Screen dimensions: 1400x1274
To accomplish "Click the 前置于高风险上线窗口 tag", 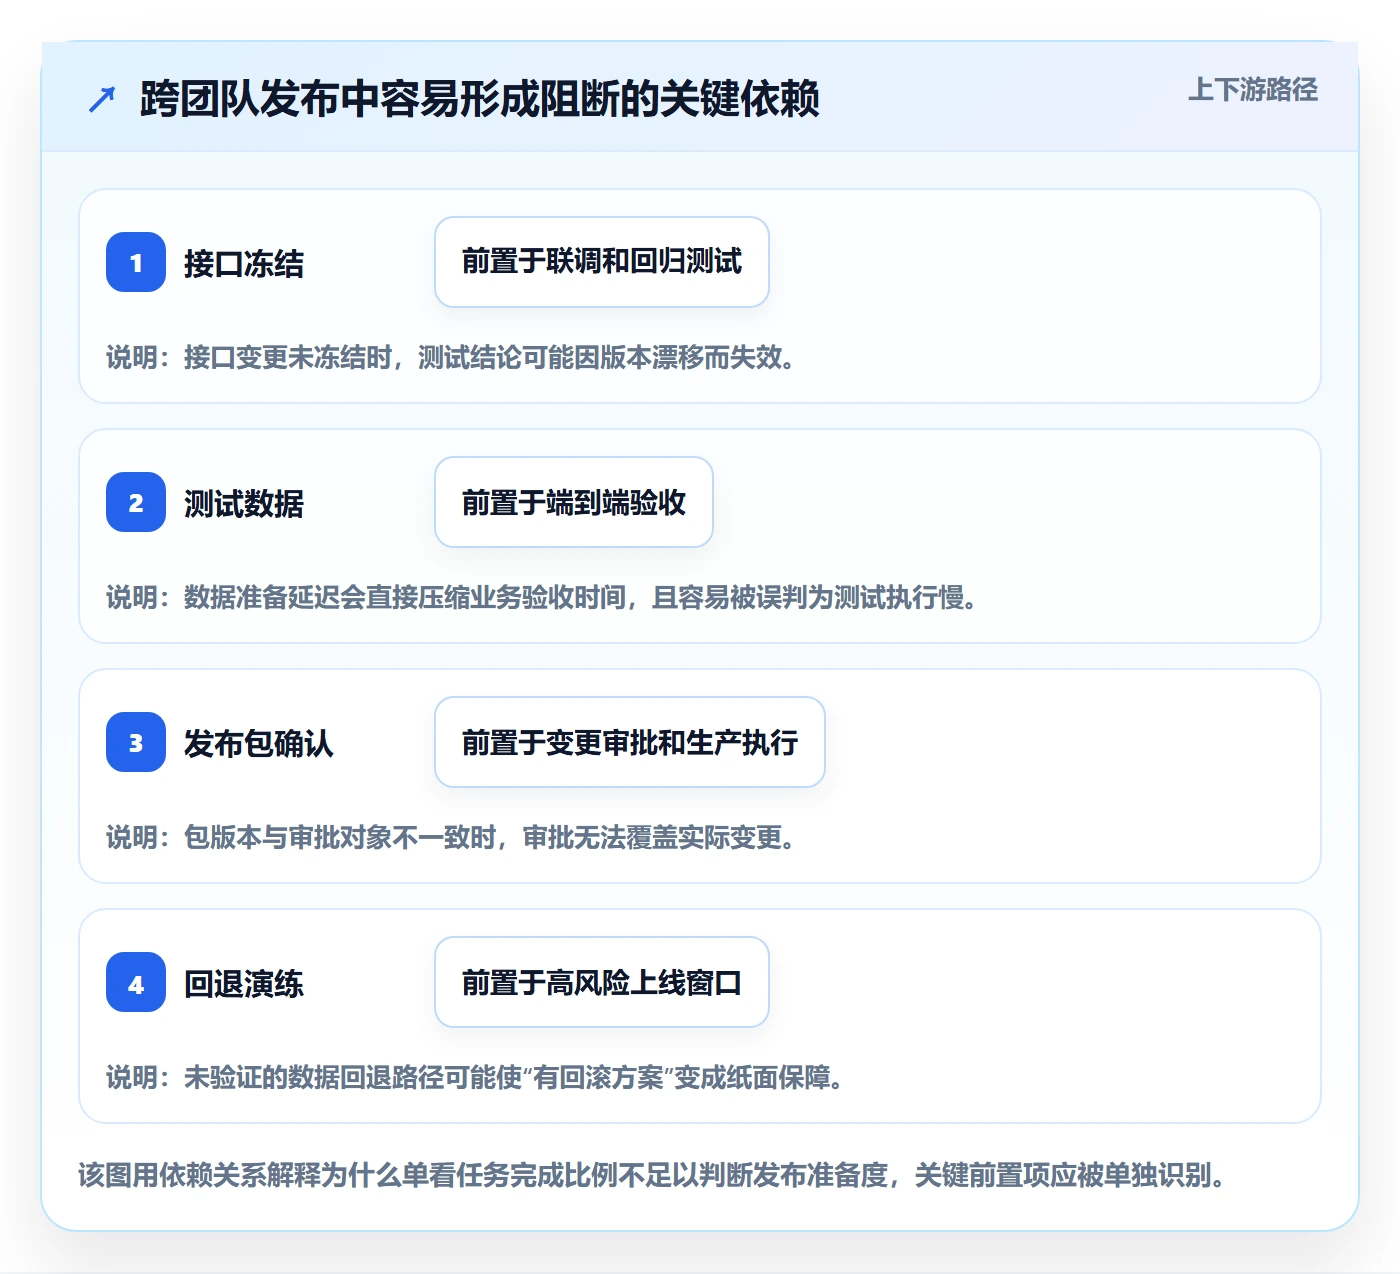I will 602,982.
